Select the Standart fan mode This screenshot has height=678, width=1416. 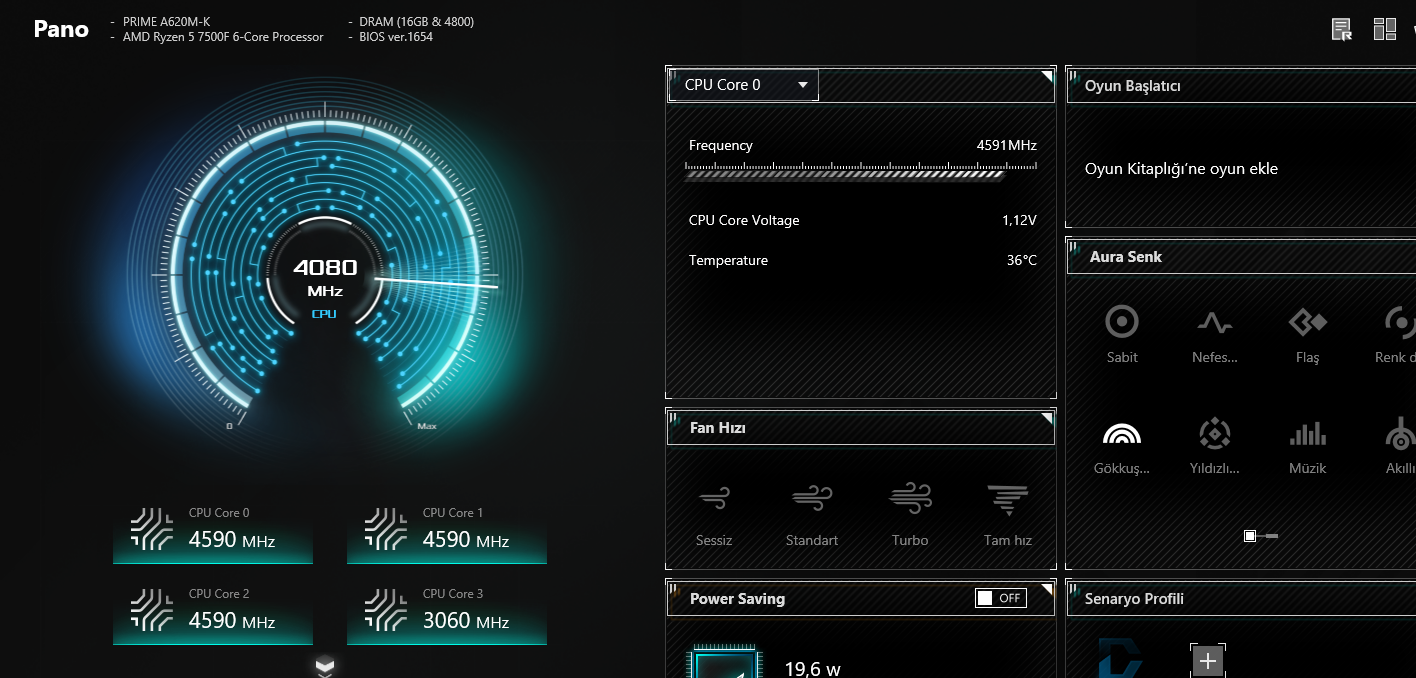812,515
